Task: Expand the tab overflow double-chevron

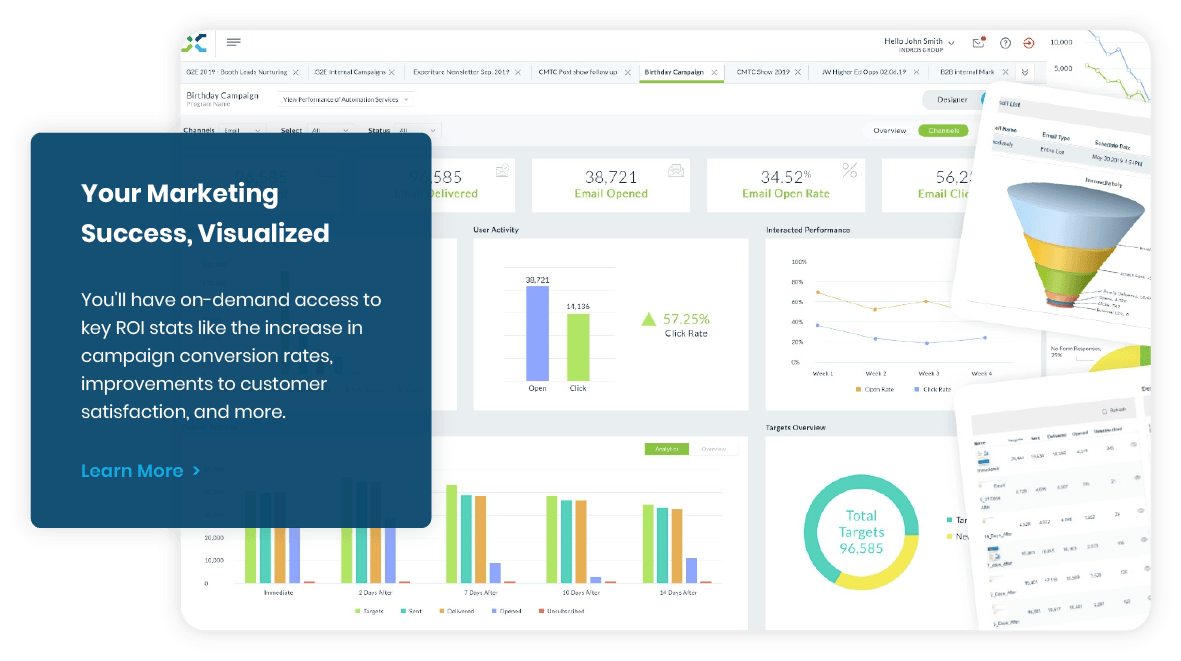Action: pos(1024,72)
